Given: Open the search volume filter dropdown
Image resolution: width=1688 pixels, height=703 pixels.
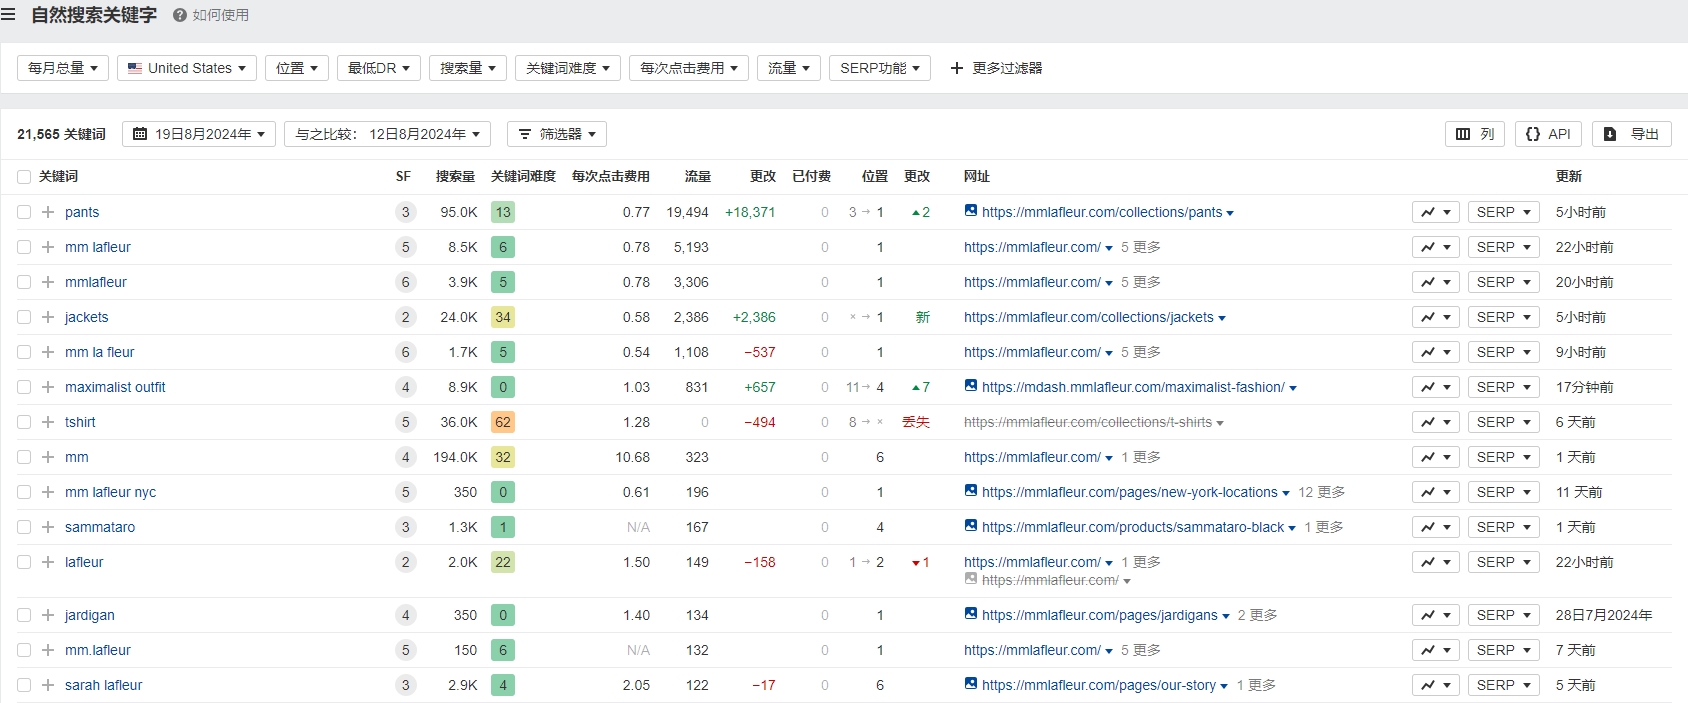Looking at the screenshot, I should pos(468,68).
